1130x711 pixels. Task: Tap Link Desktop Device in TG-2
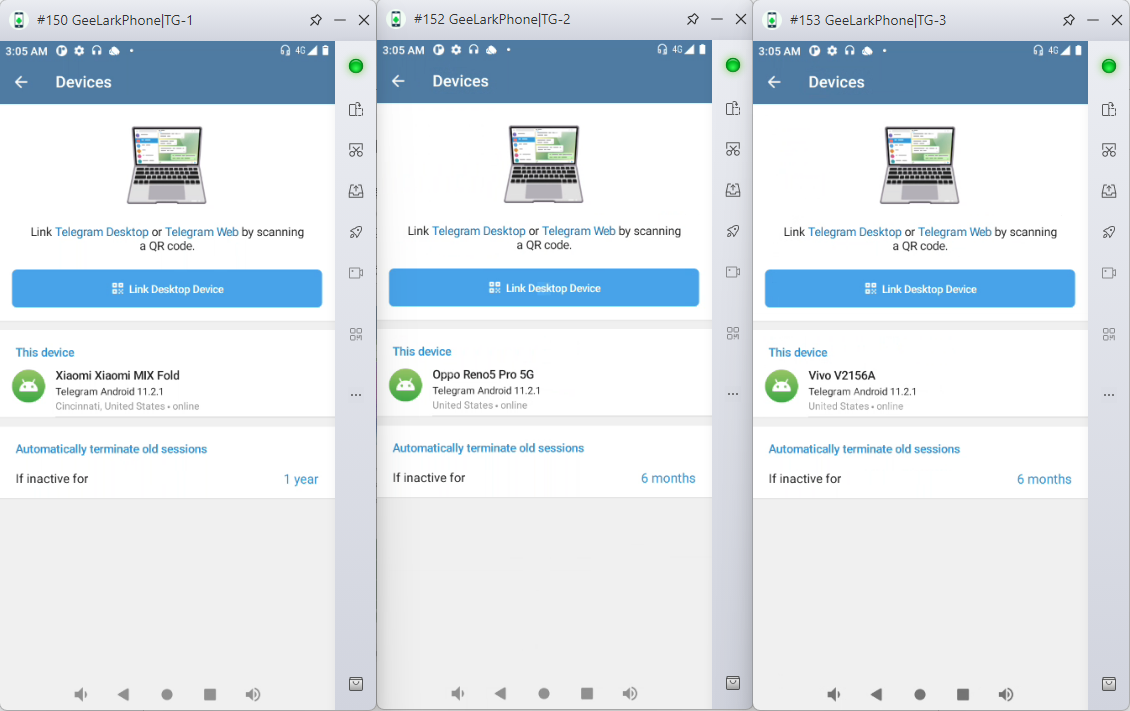click(544, 288)
